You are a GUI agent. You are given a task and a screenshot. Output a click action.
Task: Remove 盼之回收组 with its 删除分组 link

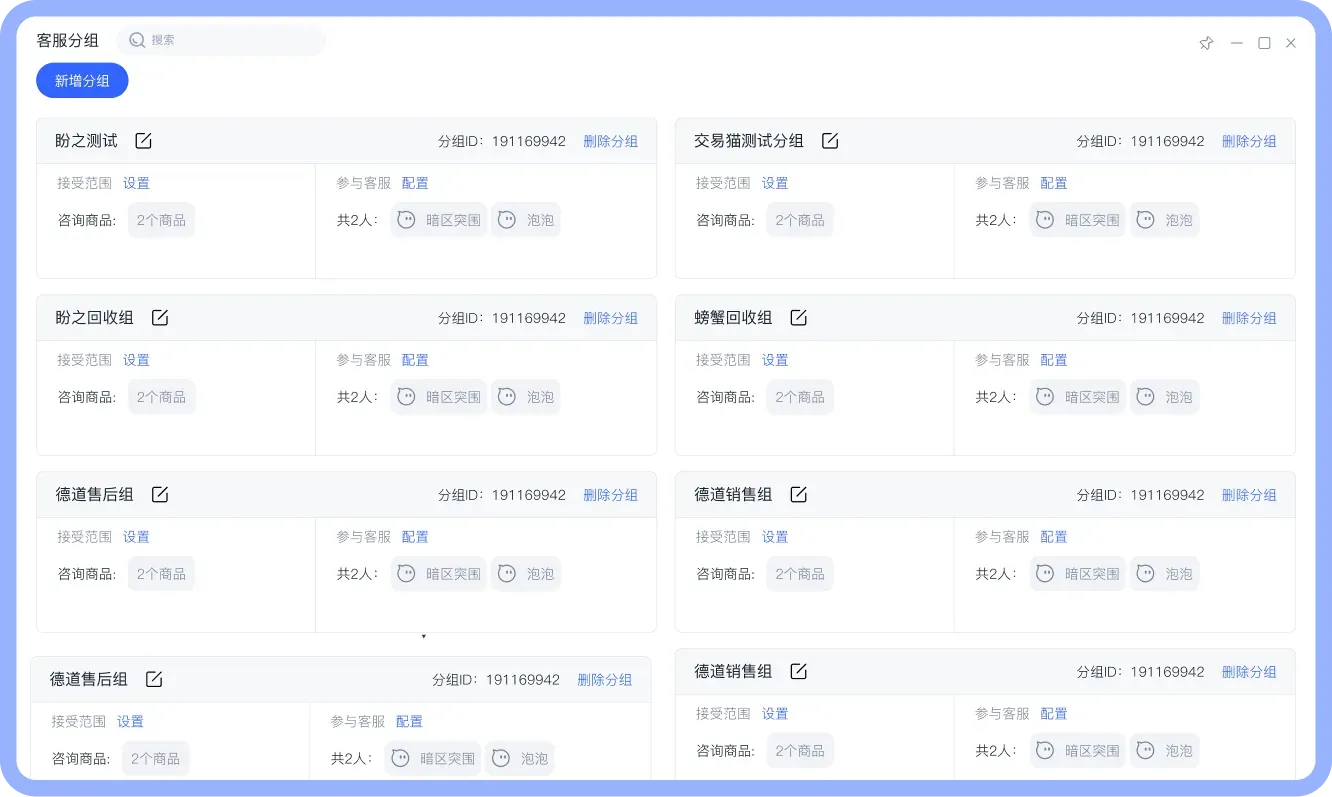pos(610,319)
